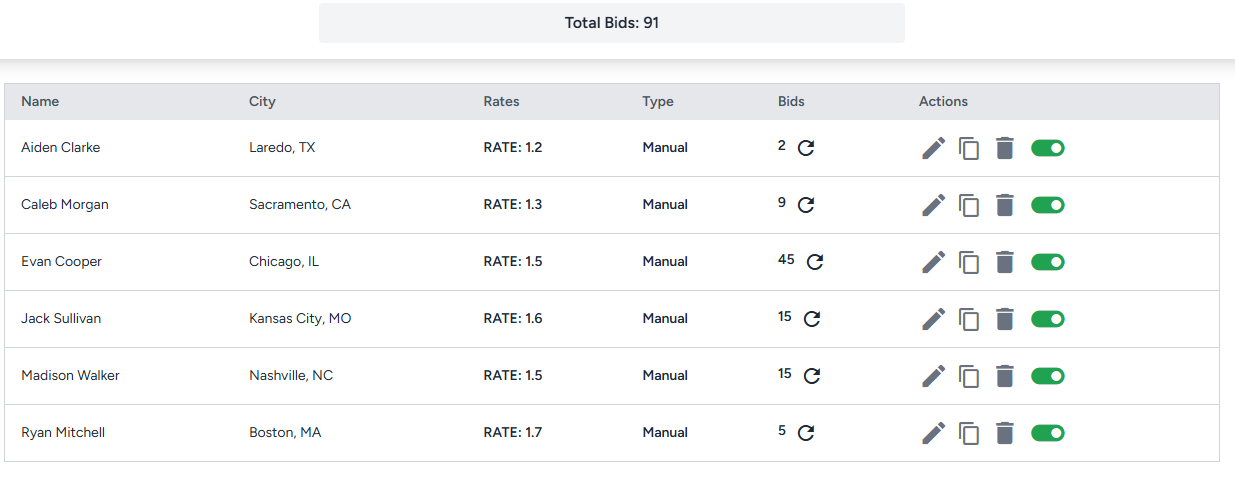Turn off Evan Cooper's active switch
Image resolution: width=1235 pixels, height=480 pixels.
(x=1047, y=262)
